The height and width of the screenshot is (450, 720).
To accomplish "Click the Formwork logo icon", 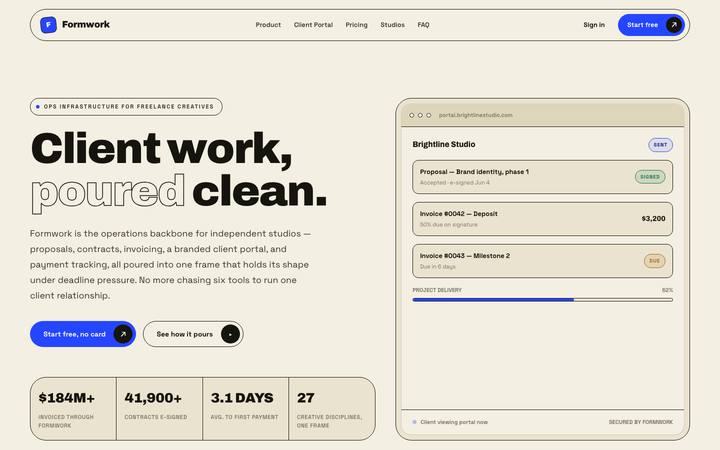I will [x=48, y=25].
